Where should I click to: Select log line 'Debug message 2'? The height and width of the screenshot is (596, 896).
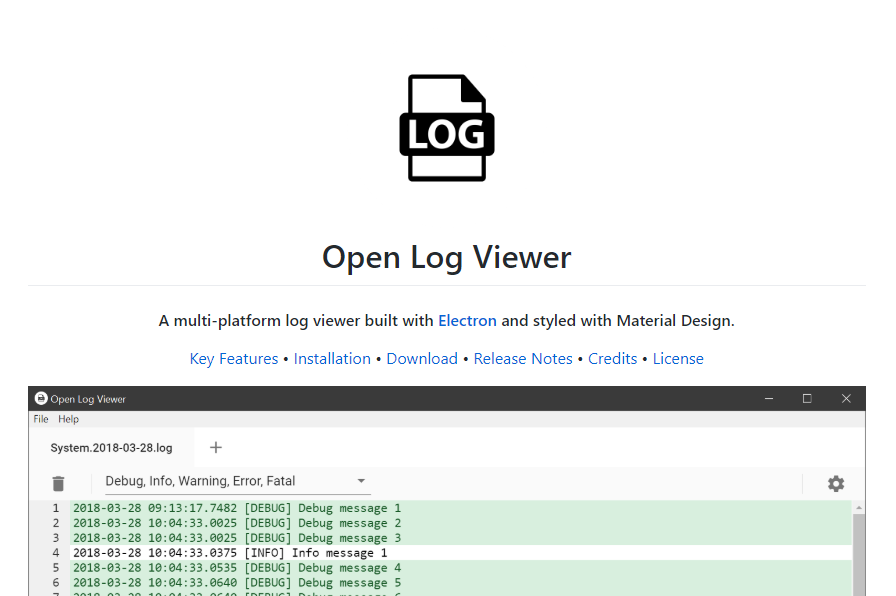tap(461, 523)
